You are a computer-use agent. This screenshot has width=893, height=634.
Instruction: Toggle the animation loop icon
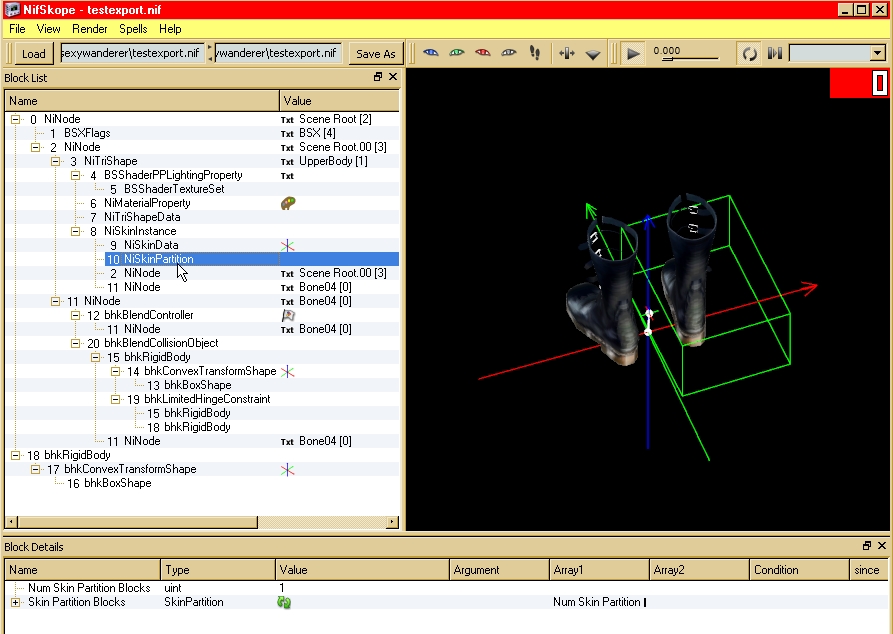749,54
